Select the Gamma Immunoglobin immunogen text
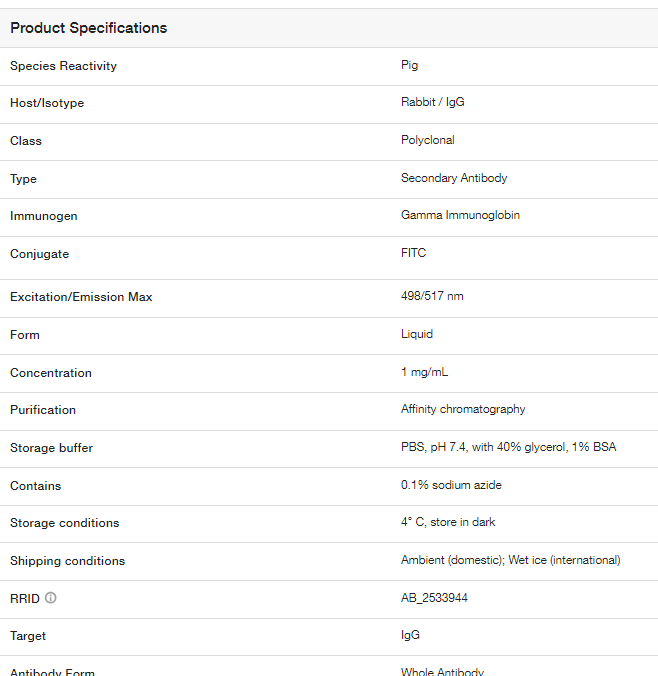This screenshot has width=658, height=676. pyautogui.click(x=460, y=215)
